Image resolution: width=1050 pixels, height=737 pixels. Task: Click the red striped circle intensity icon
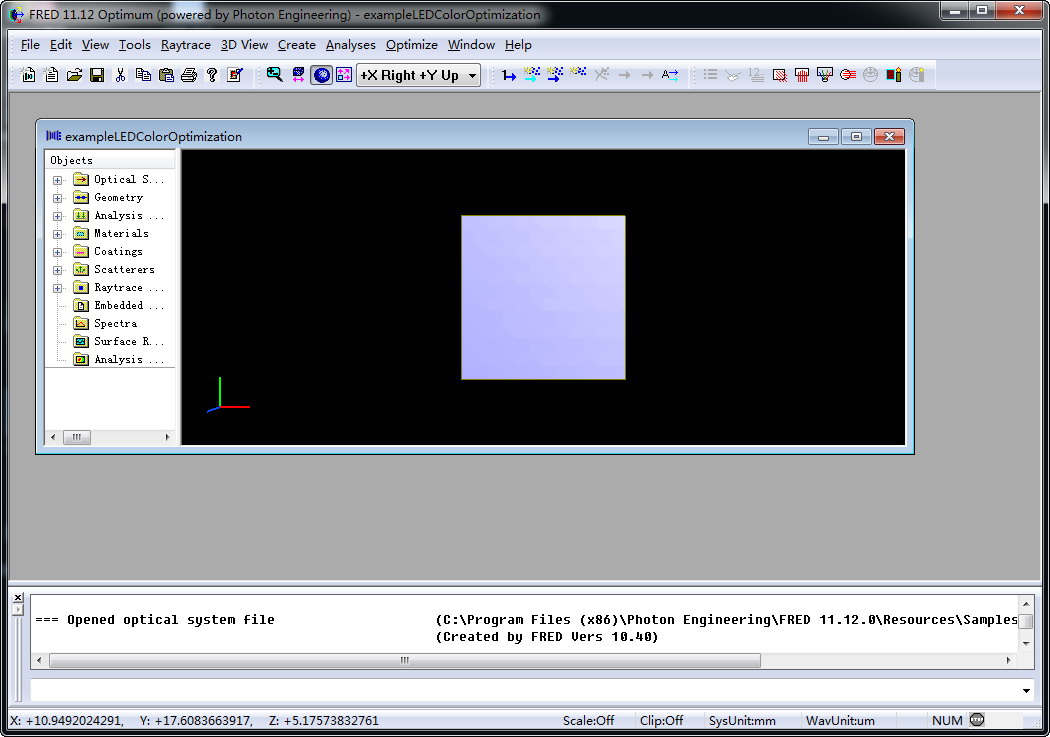(848, 75)
